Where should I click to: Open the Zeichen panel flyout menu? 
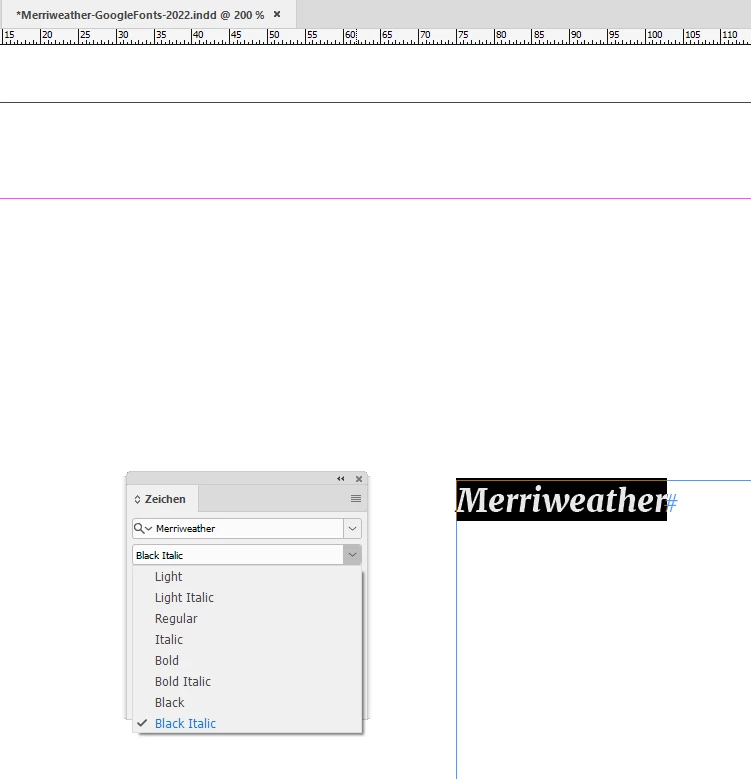[x=356, y=498]
